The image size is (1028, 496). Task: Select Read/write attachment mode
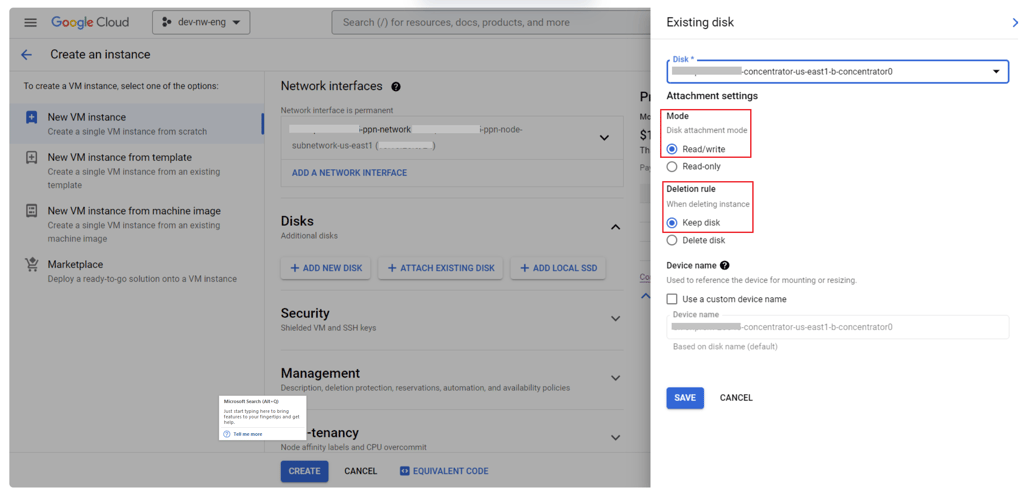(672, 149)
